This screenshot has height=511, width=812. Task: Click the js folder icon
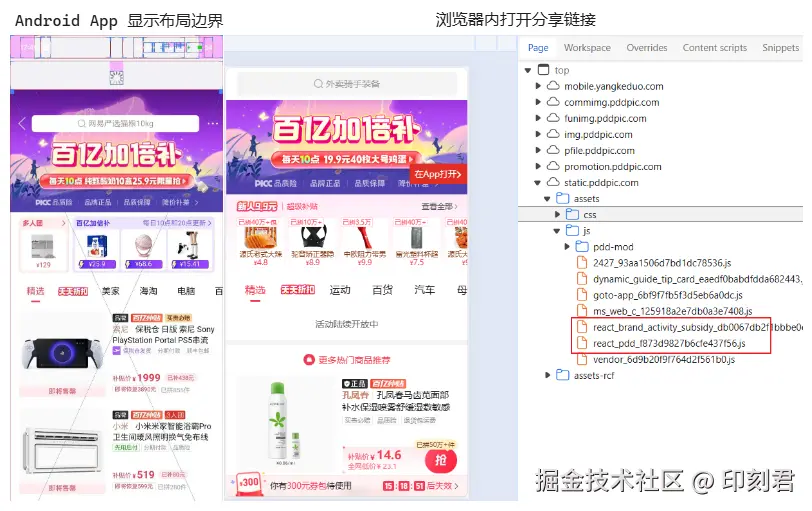pos(572,230)
